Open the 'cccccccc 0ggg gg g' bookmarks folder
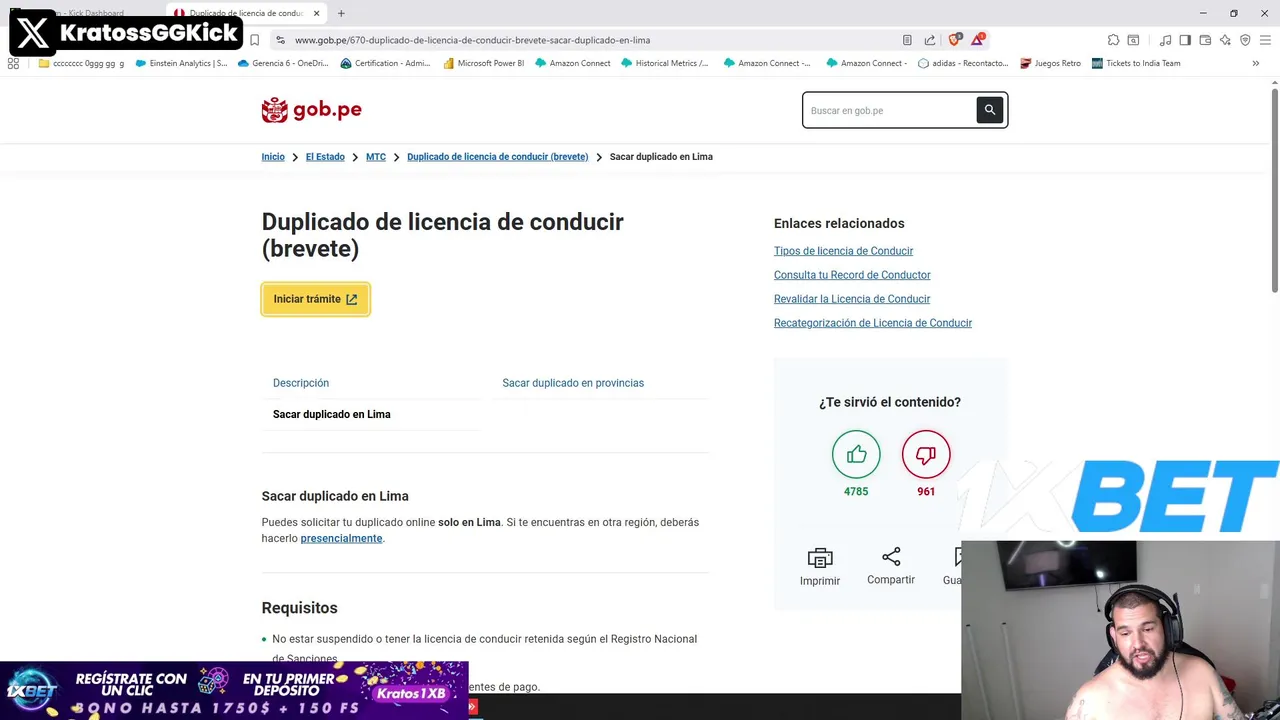 click(x=81, y=63)
